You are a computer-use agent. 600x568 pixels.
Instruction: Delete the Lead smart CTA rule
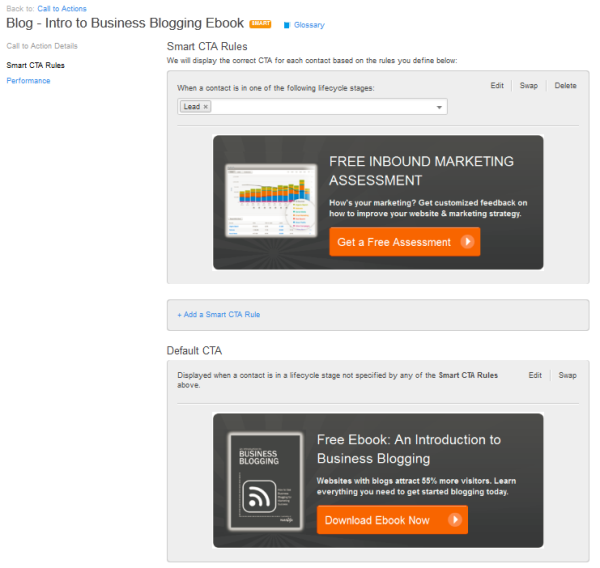(x=565, y=86)
